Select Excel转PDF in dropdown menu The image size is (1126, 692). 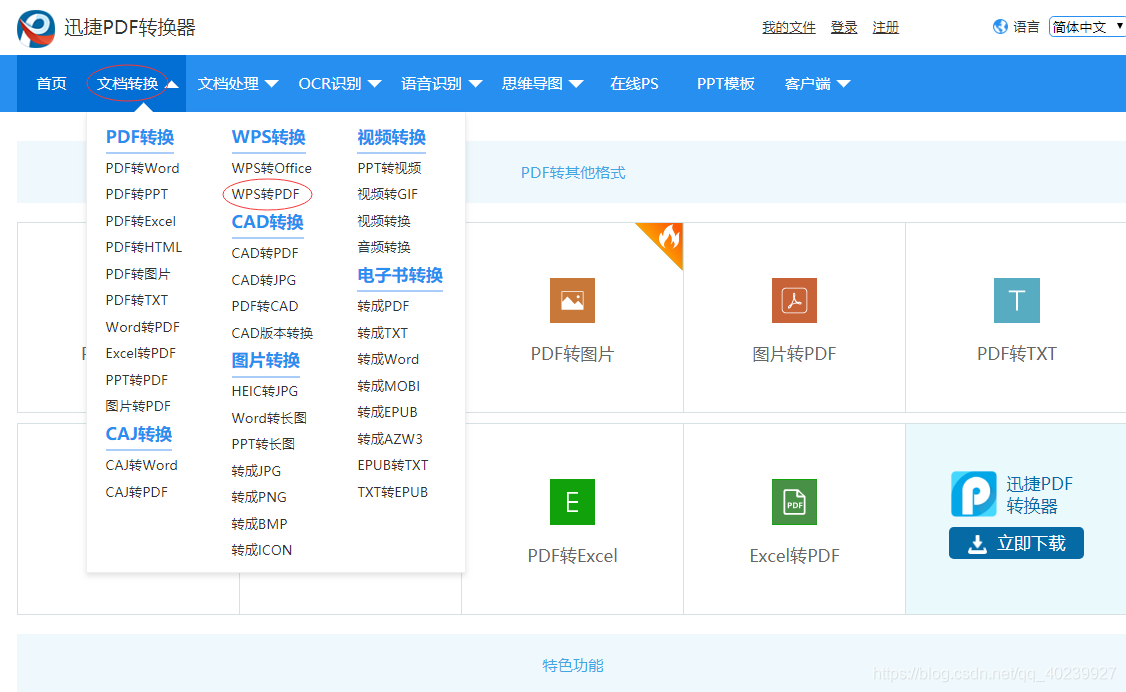click(141, 353)
